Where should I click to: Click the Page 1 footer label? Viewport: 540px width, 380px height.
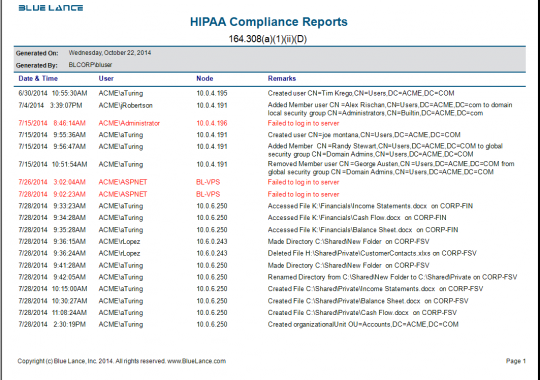pyautogui.click(x=516, y=361)
